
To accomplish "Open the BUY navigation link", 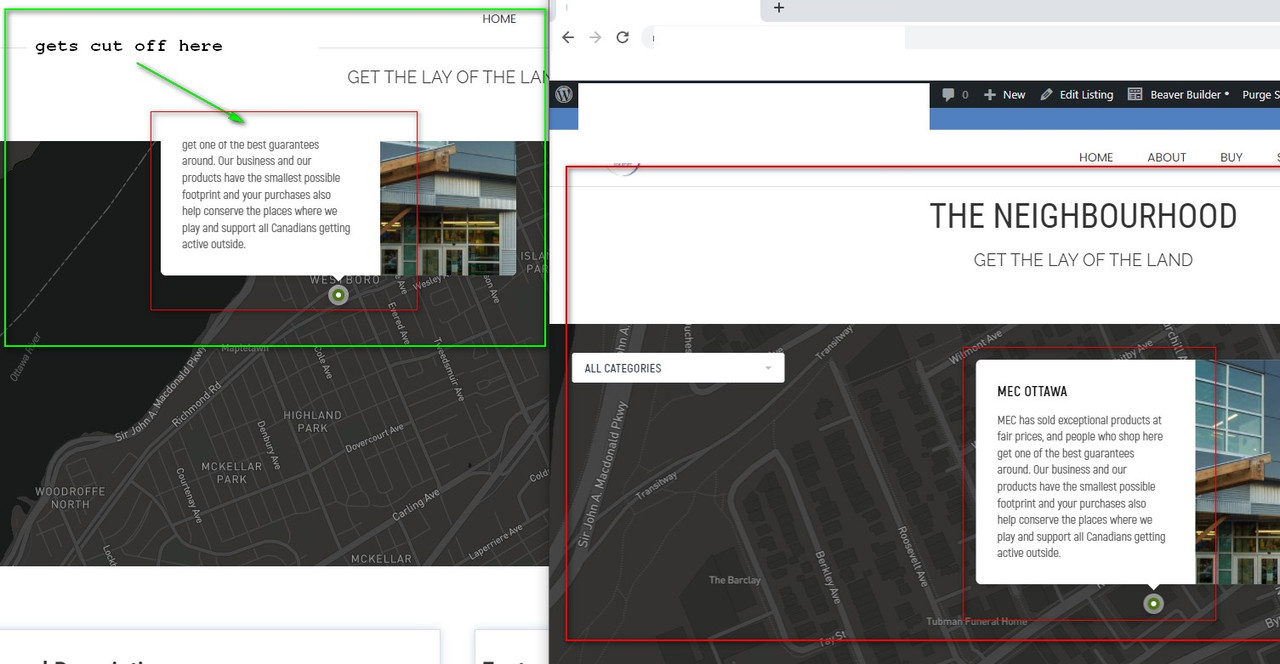I will [1231, 157].
